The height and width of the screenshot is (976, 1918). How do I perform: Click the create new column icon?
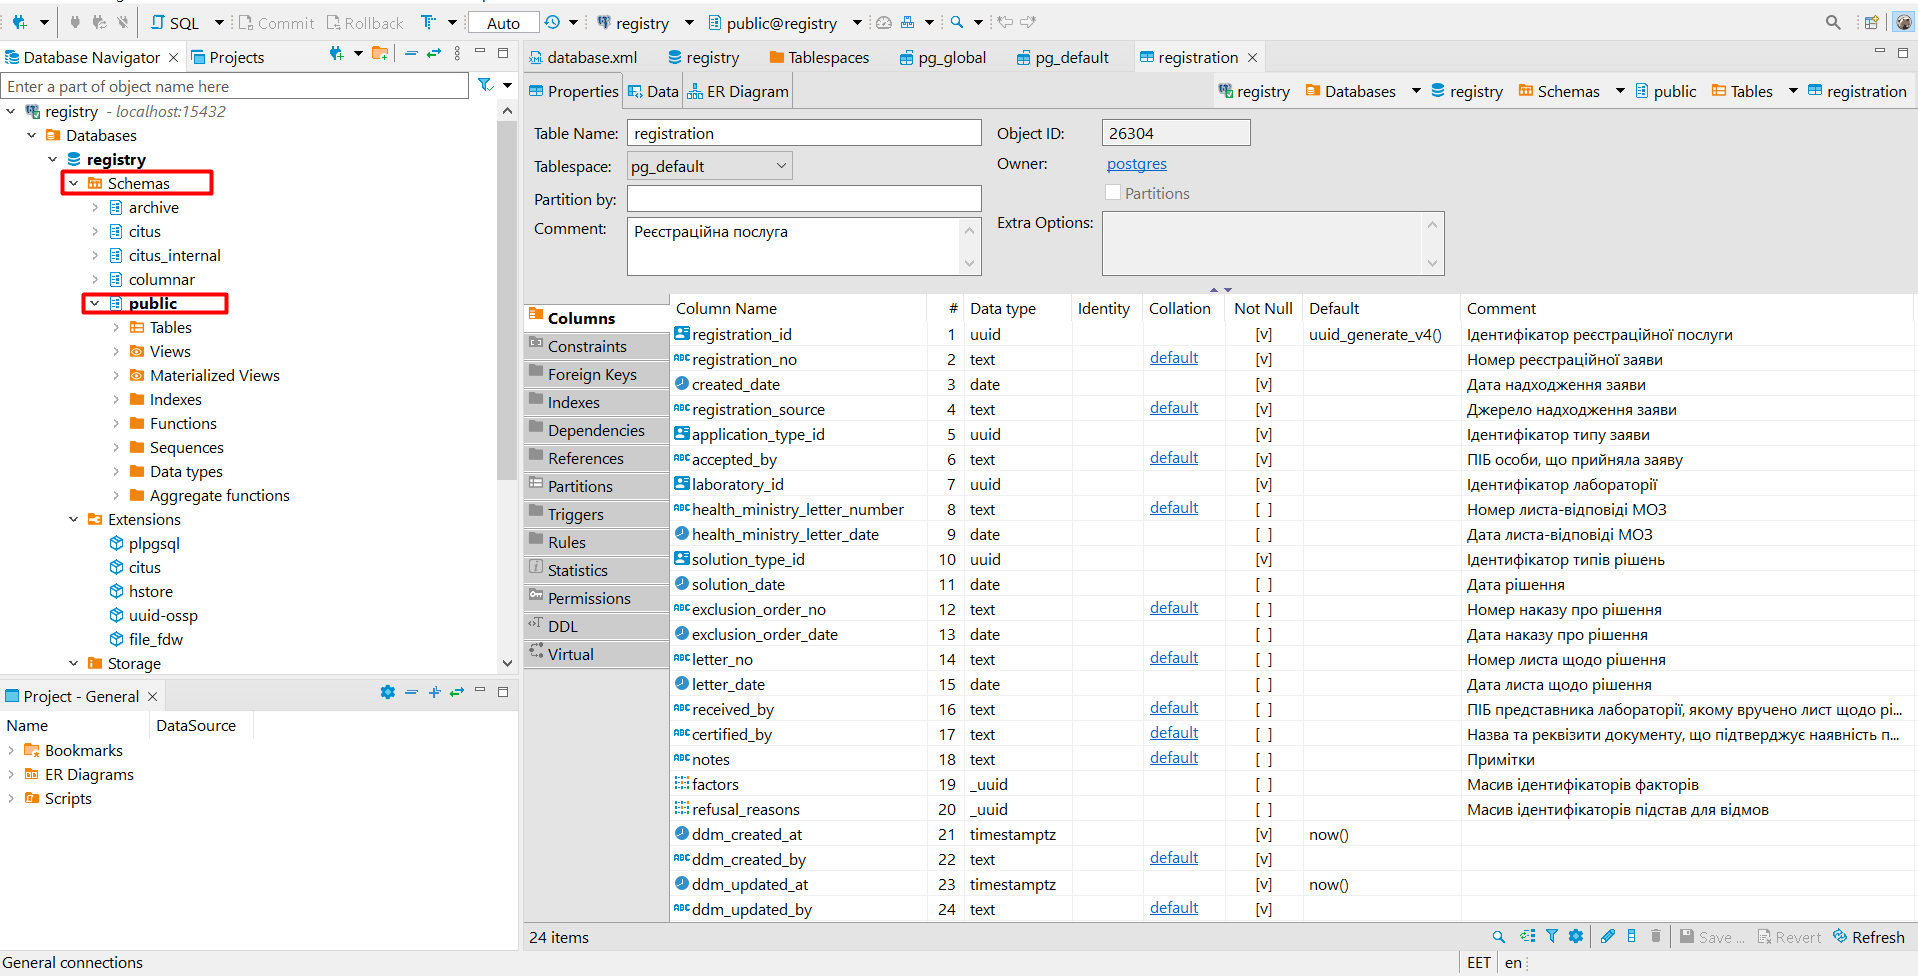(1632, 937)
